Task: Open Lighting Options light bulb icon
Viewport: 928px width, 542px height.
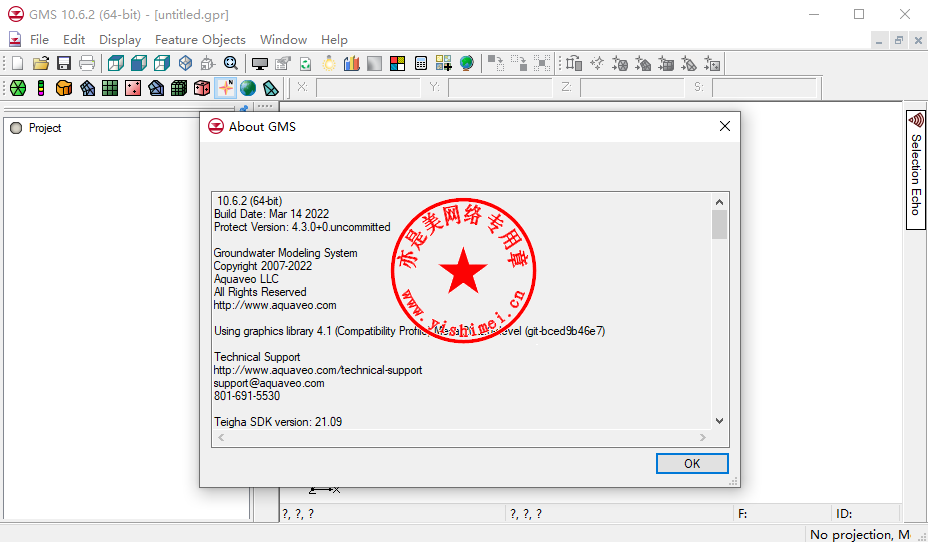Action: (328, 63)
